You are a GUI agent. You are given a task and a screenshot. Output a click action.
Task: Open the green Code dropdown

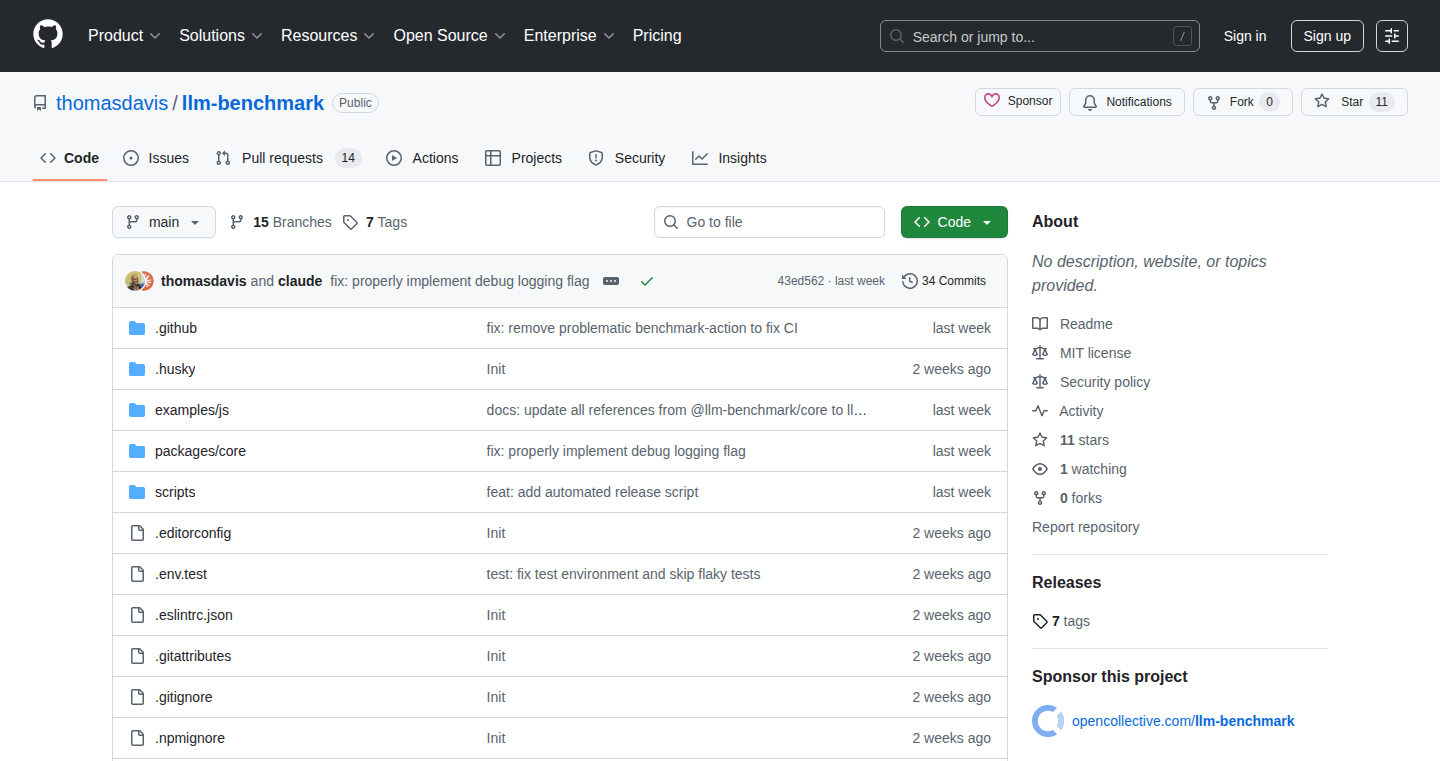[954, 222]
